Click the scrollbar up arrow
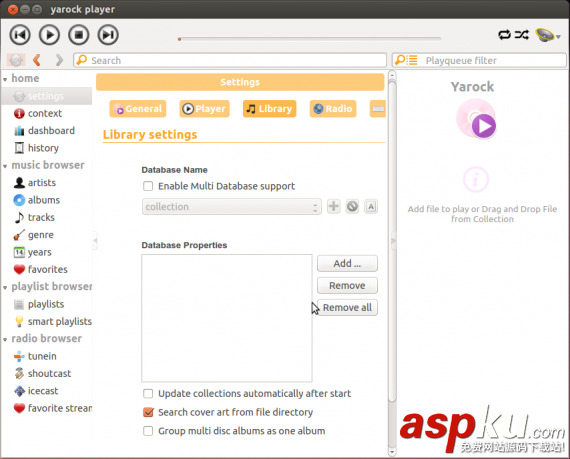This screenshot has height=459, width=570. tap(392, 75)
